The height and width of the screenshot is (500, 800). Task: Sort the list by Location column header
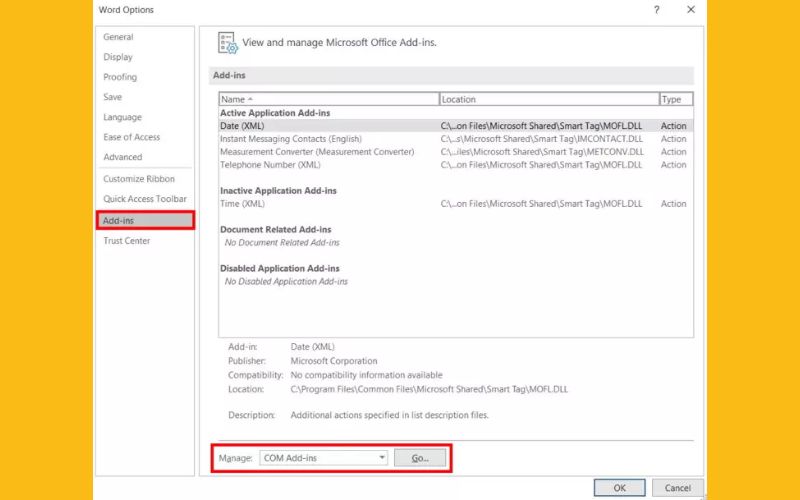point(548,99)
